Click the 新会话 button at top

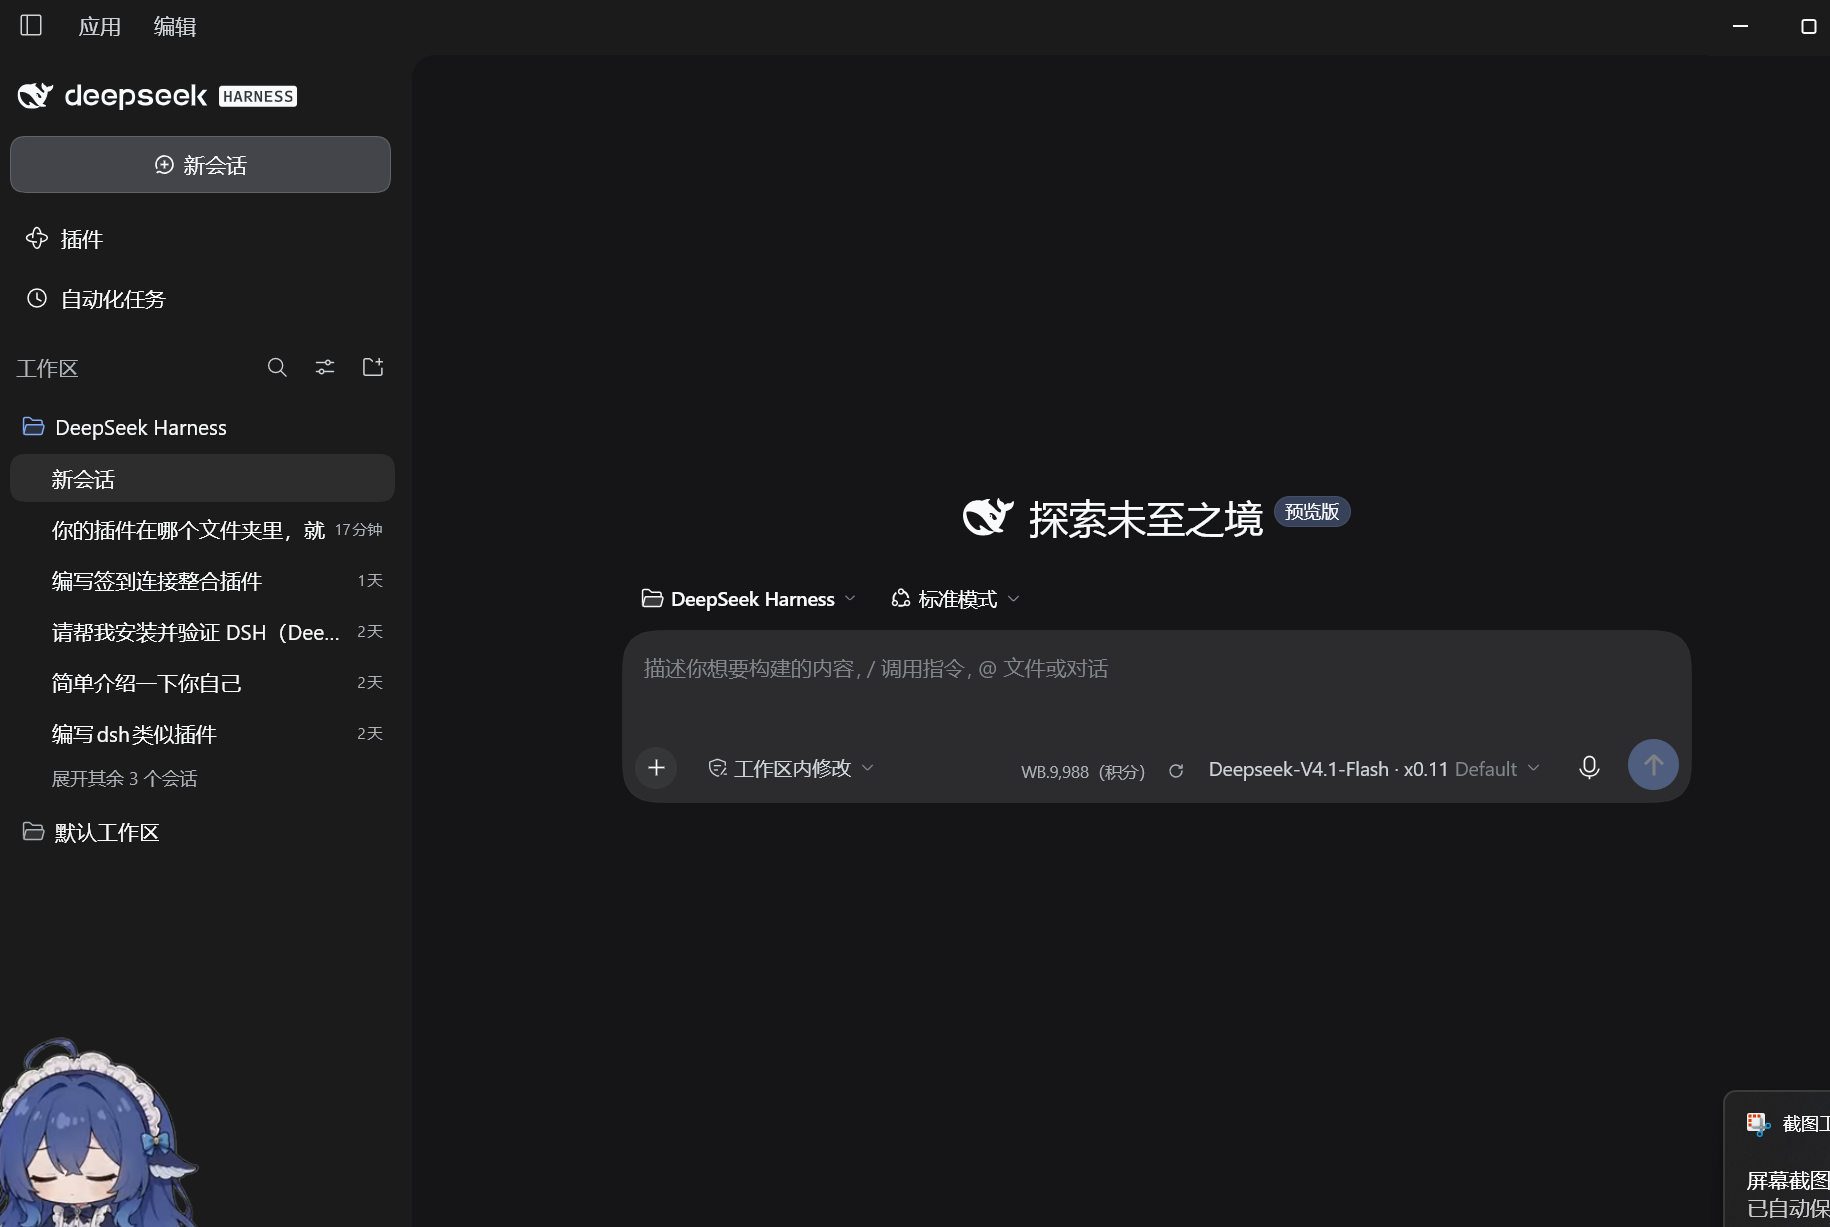(200, 164)
